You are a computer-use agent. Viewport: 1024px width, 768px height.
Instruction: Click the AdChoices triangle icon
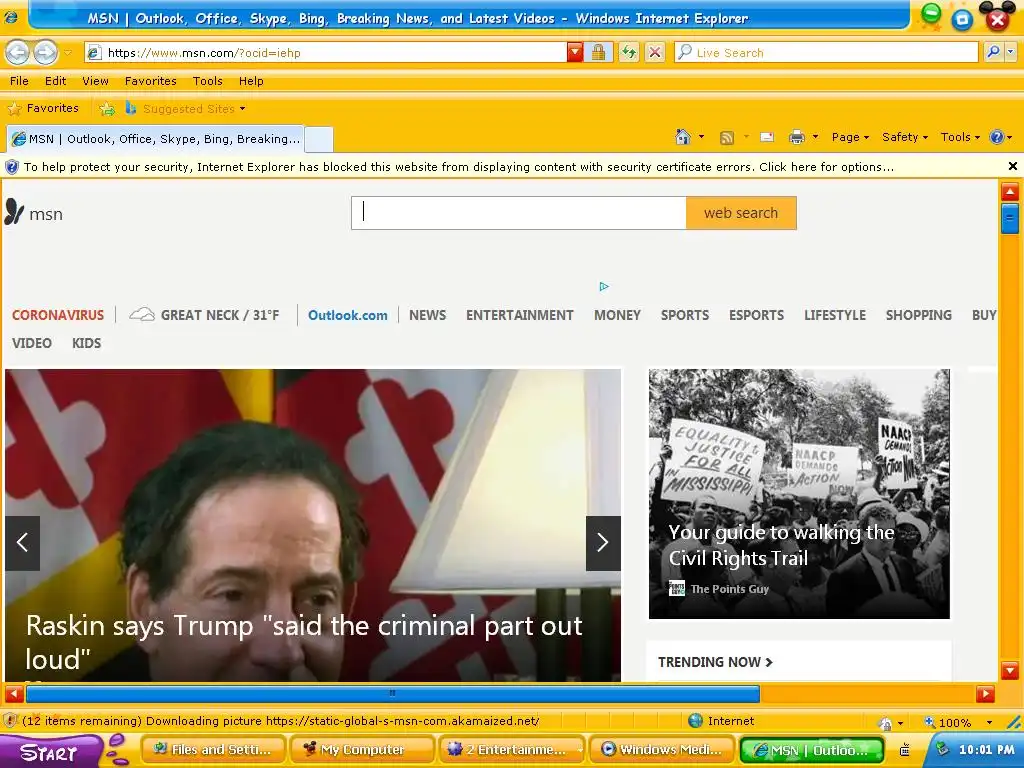click(x=604, y=286)
